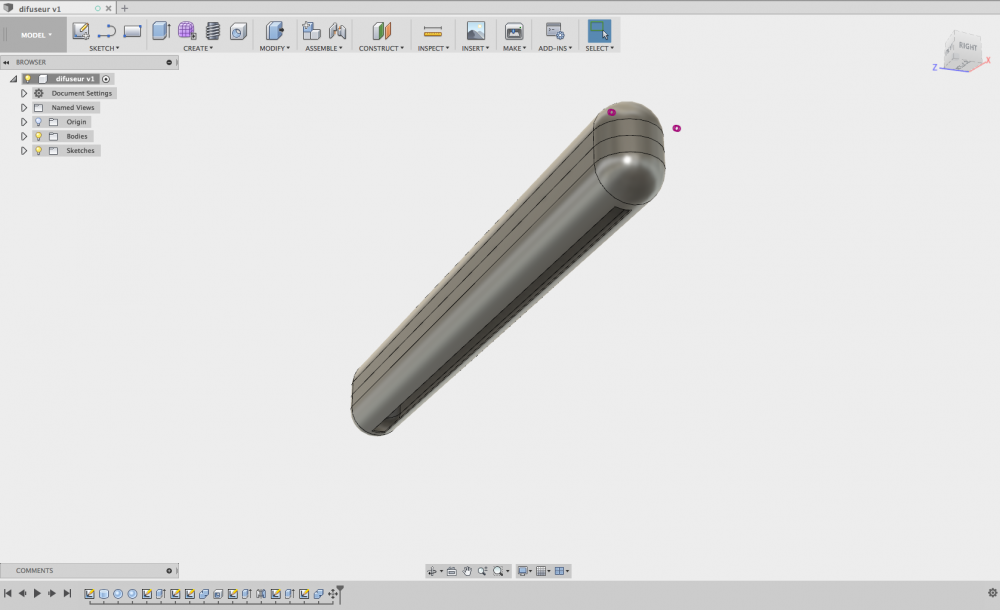Toggle visibility bulb for Bodies folder
The height and width of the screenshot is (610, 1000).
pyautogui.click(x=38, y=137)
